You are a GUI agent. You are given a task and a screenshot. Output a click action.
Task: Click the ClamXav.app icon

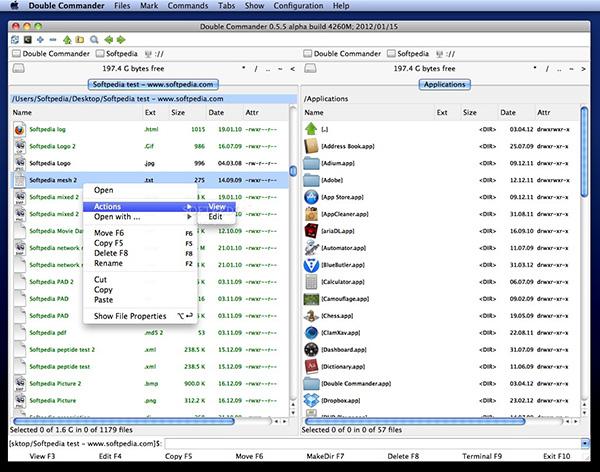point(311,333)
